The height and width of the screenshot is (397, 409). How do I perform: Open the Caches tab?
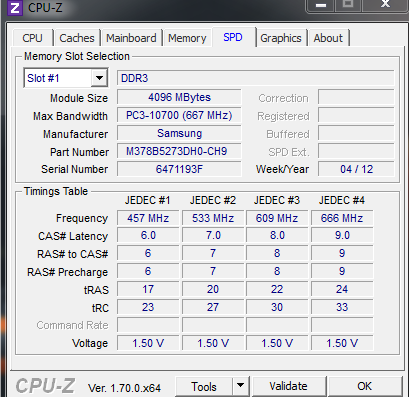point(77,38)
